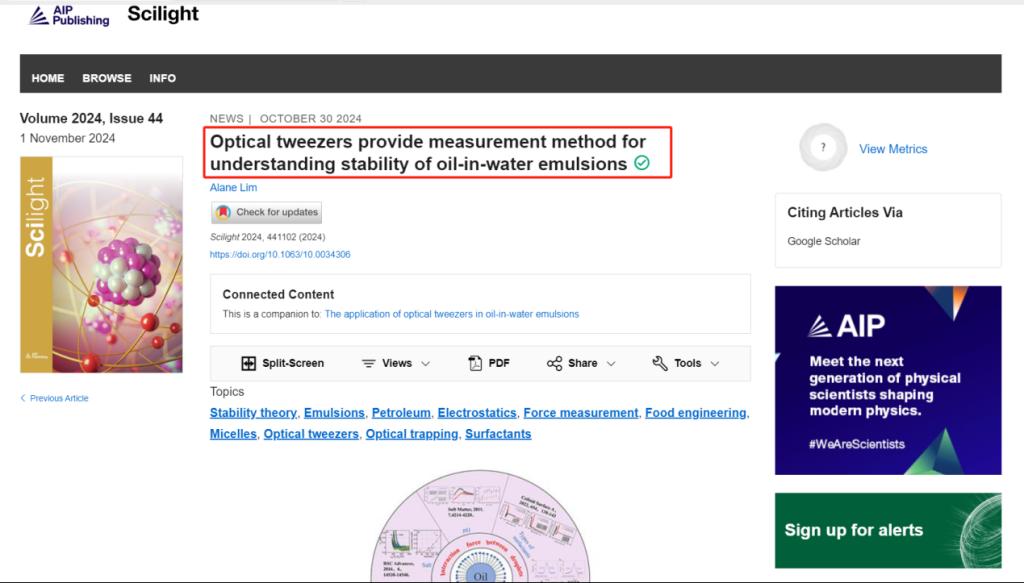Click the circular oil emulsion figure
Screen dimensions: 1024x583
(481, 526)
